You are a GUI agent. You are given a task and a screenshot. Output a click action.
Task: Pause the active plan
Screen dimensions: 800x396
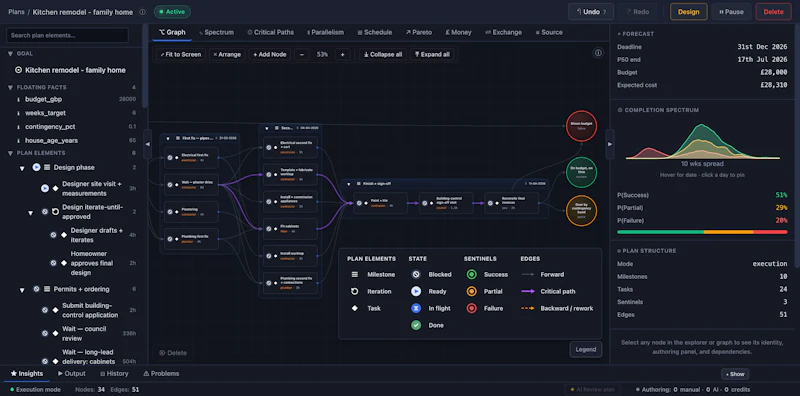pos(731,12)
